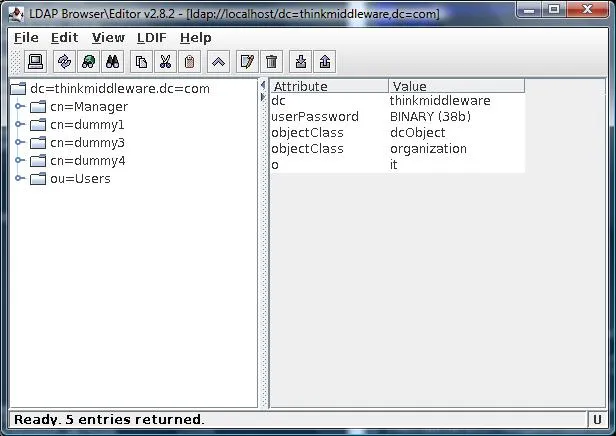Click the Attribute column header

pos(329,86)
